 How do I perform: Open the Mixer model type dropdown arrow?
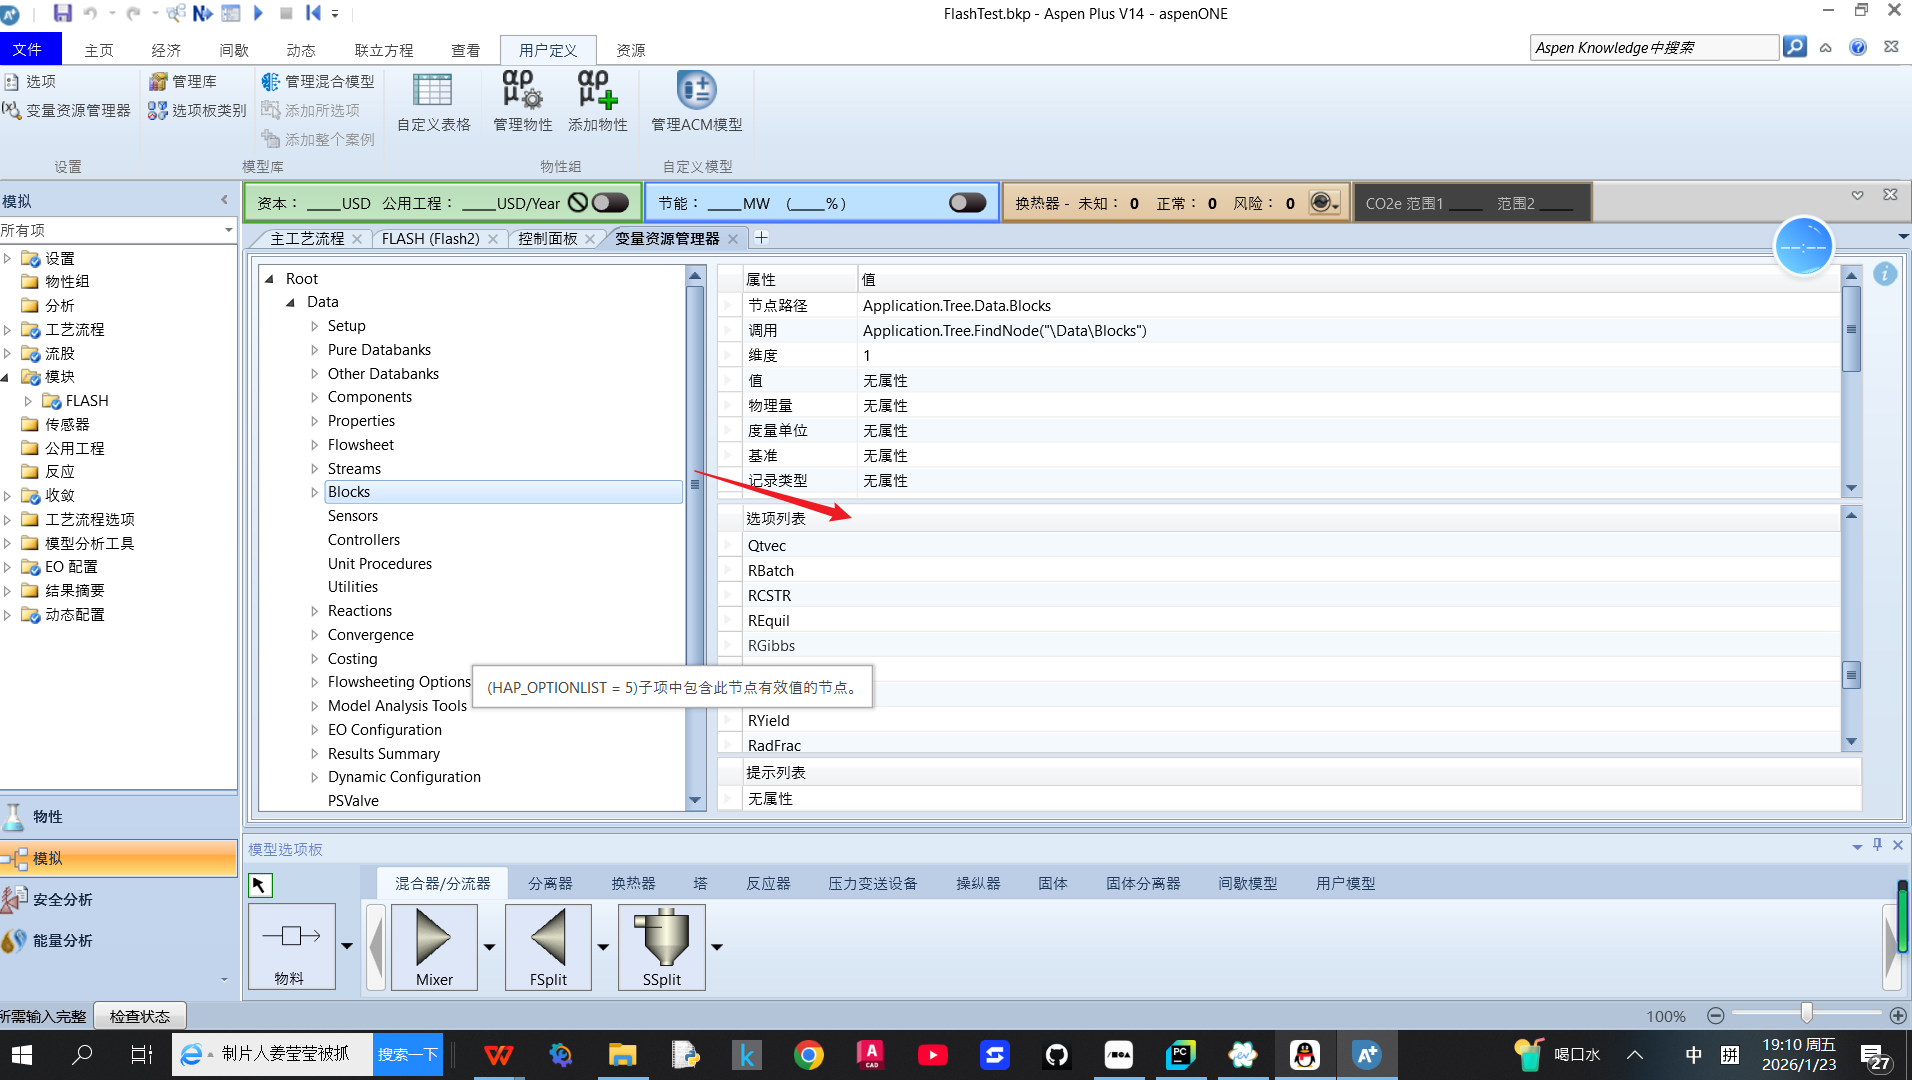coord(489,946)
